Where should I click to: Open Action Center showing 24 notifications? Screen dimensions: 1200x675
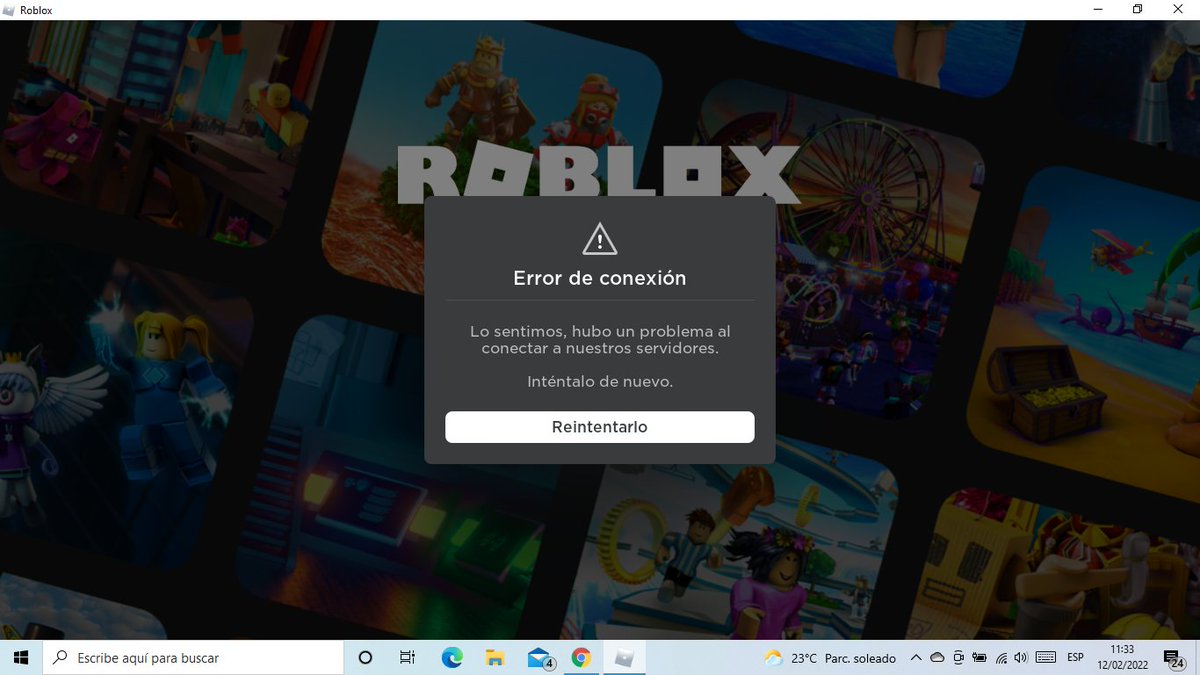tap(1173, 658)
